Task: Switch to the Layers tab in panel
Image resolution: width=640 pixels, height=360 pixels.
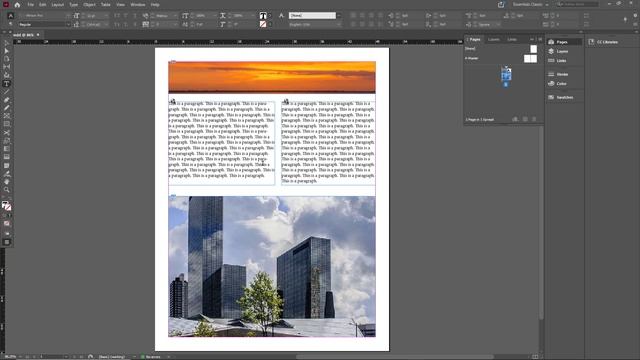Action: coord(494,40)
